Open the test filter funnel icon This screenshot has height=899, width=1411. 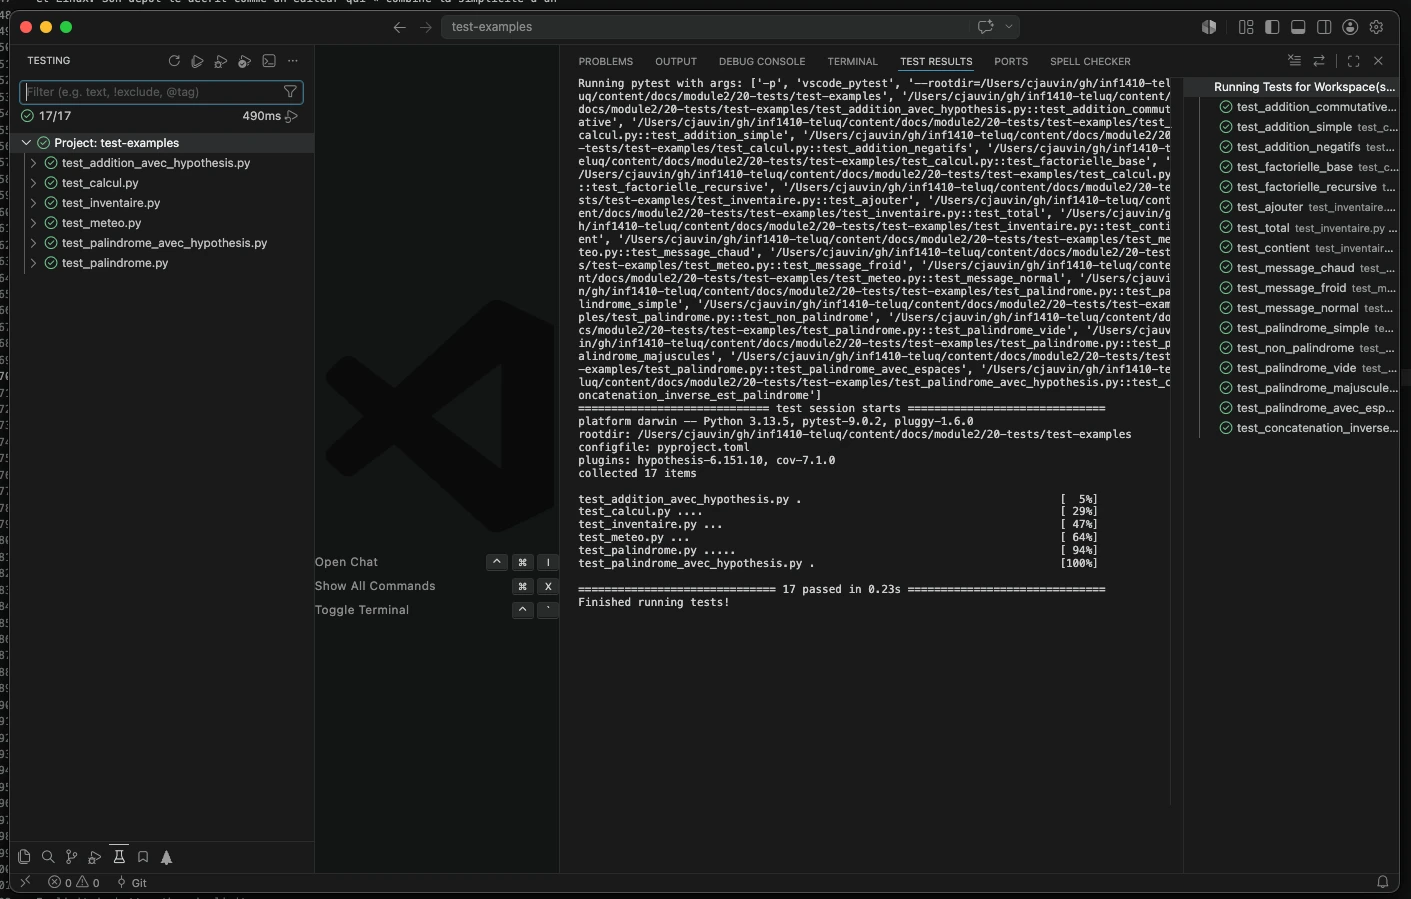[290, 92]
